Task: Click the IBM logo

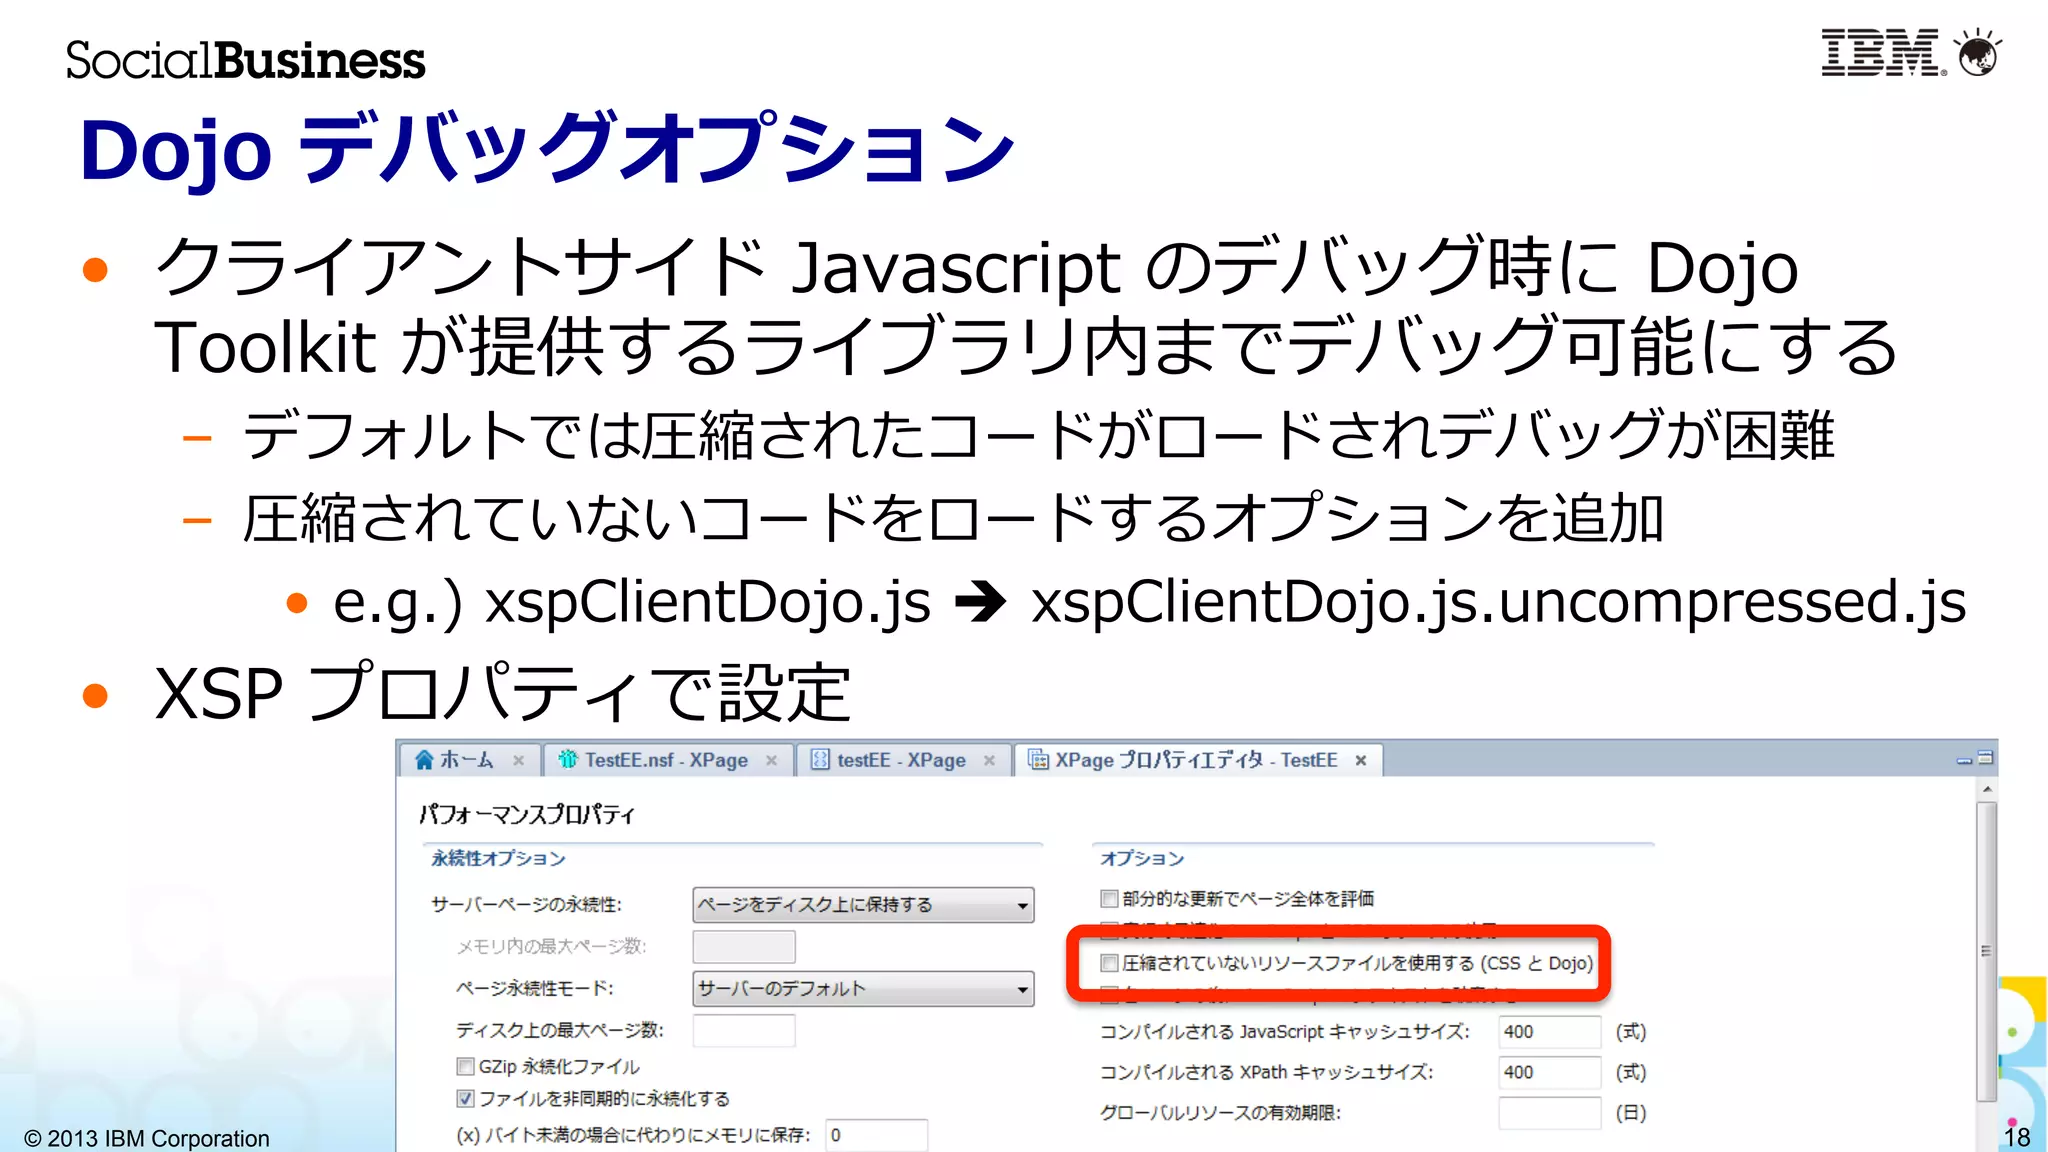Action: [x=1882, y=53]
